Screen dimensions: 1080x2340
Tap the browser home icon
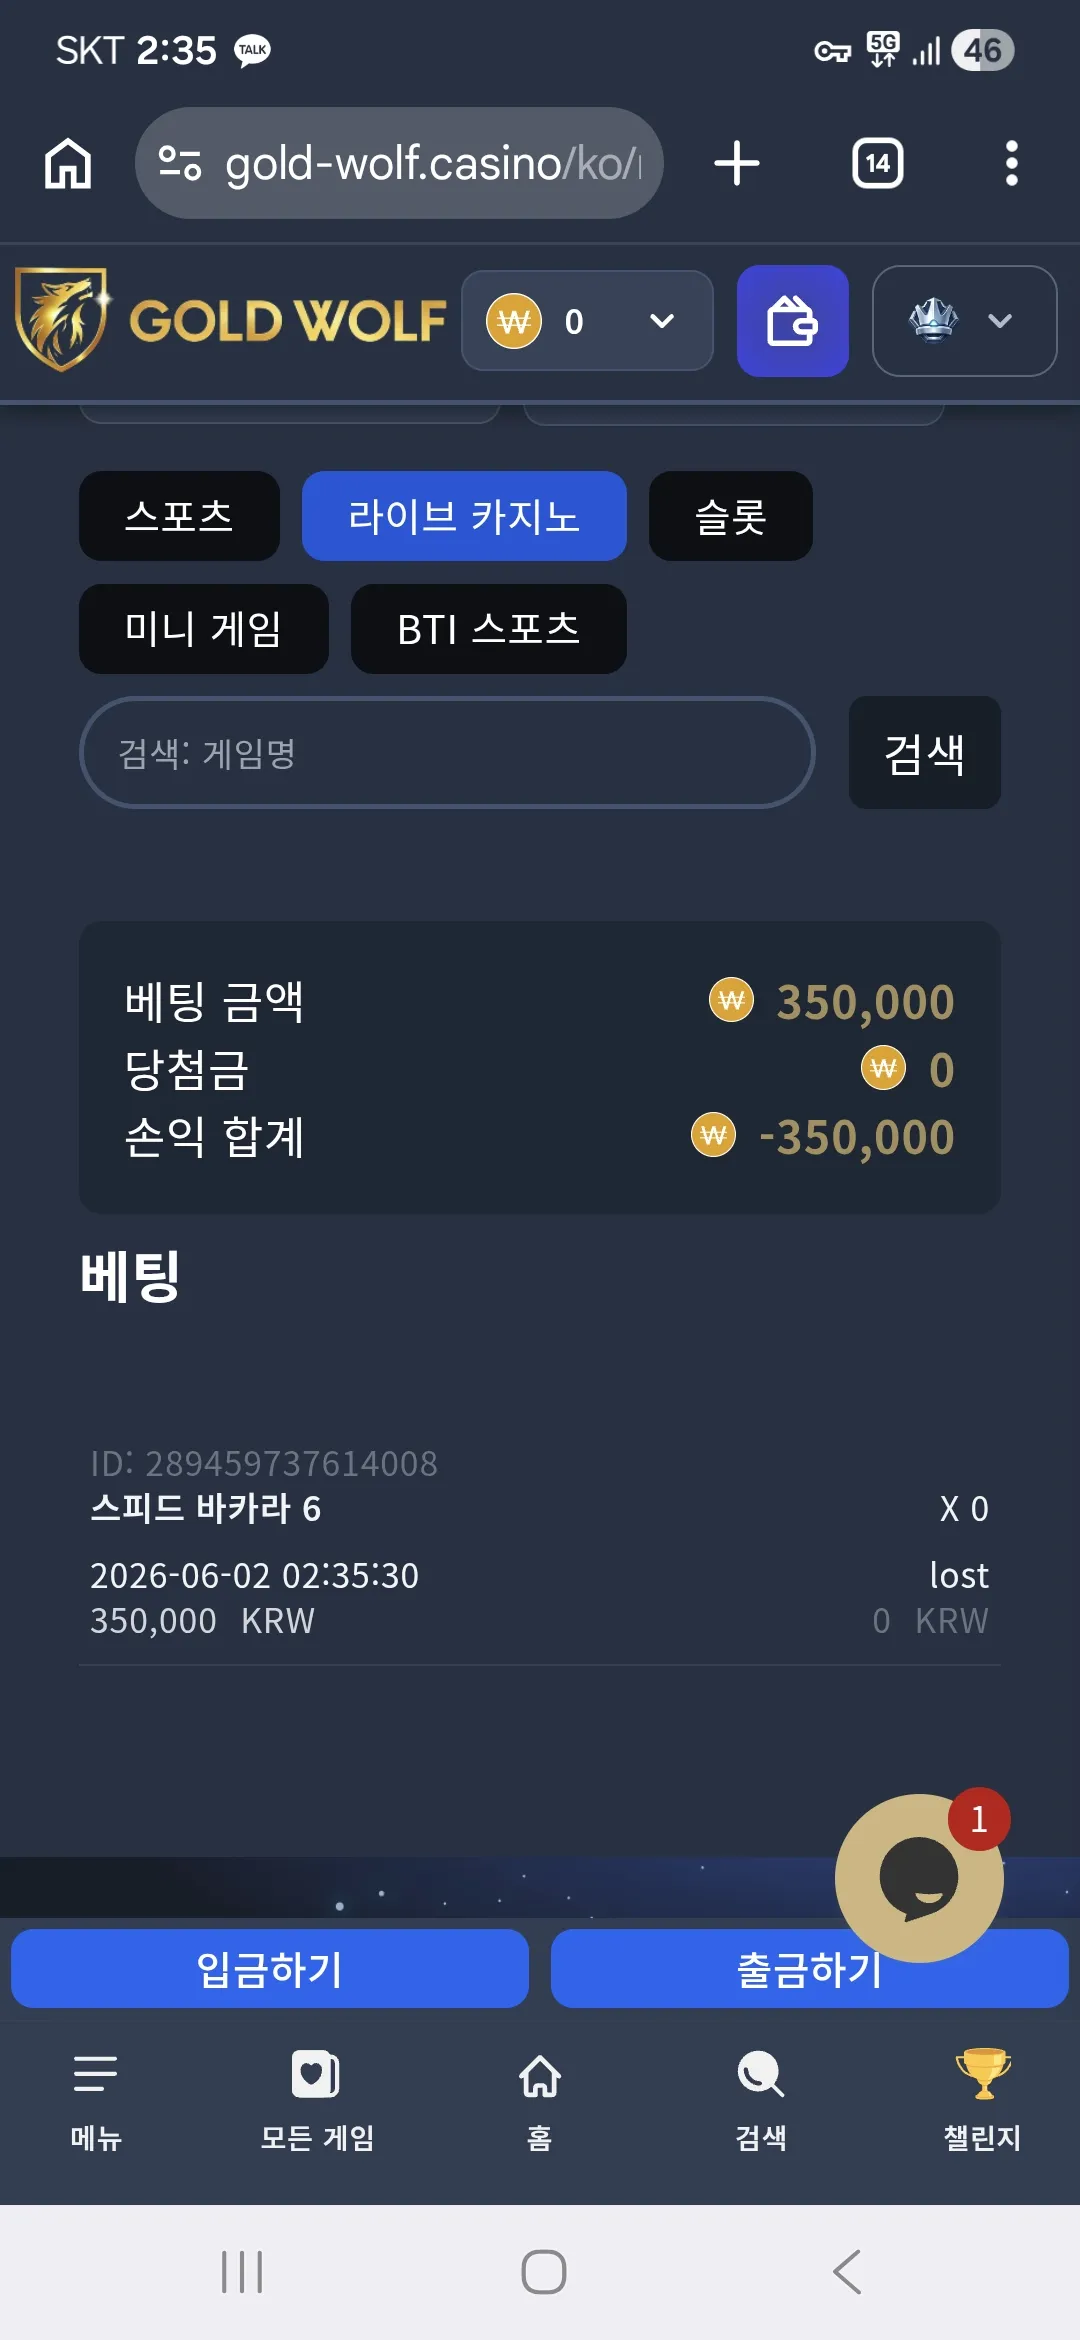[68, 163]
